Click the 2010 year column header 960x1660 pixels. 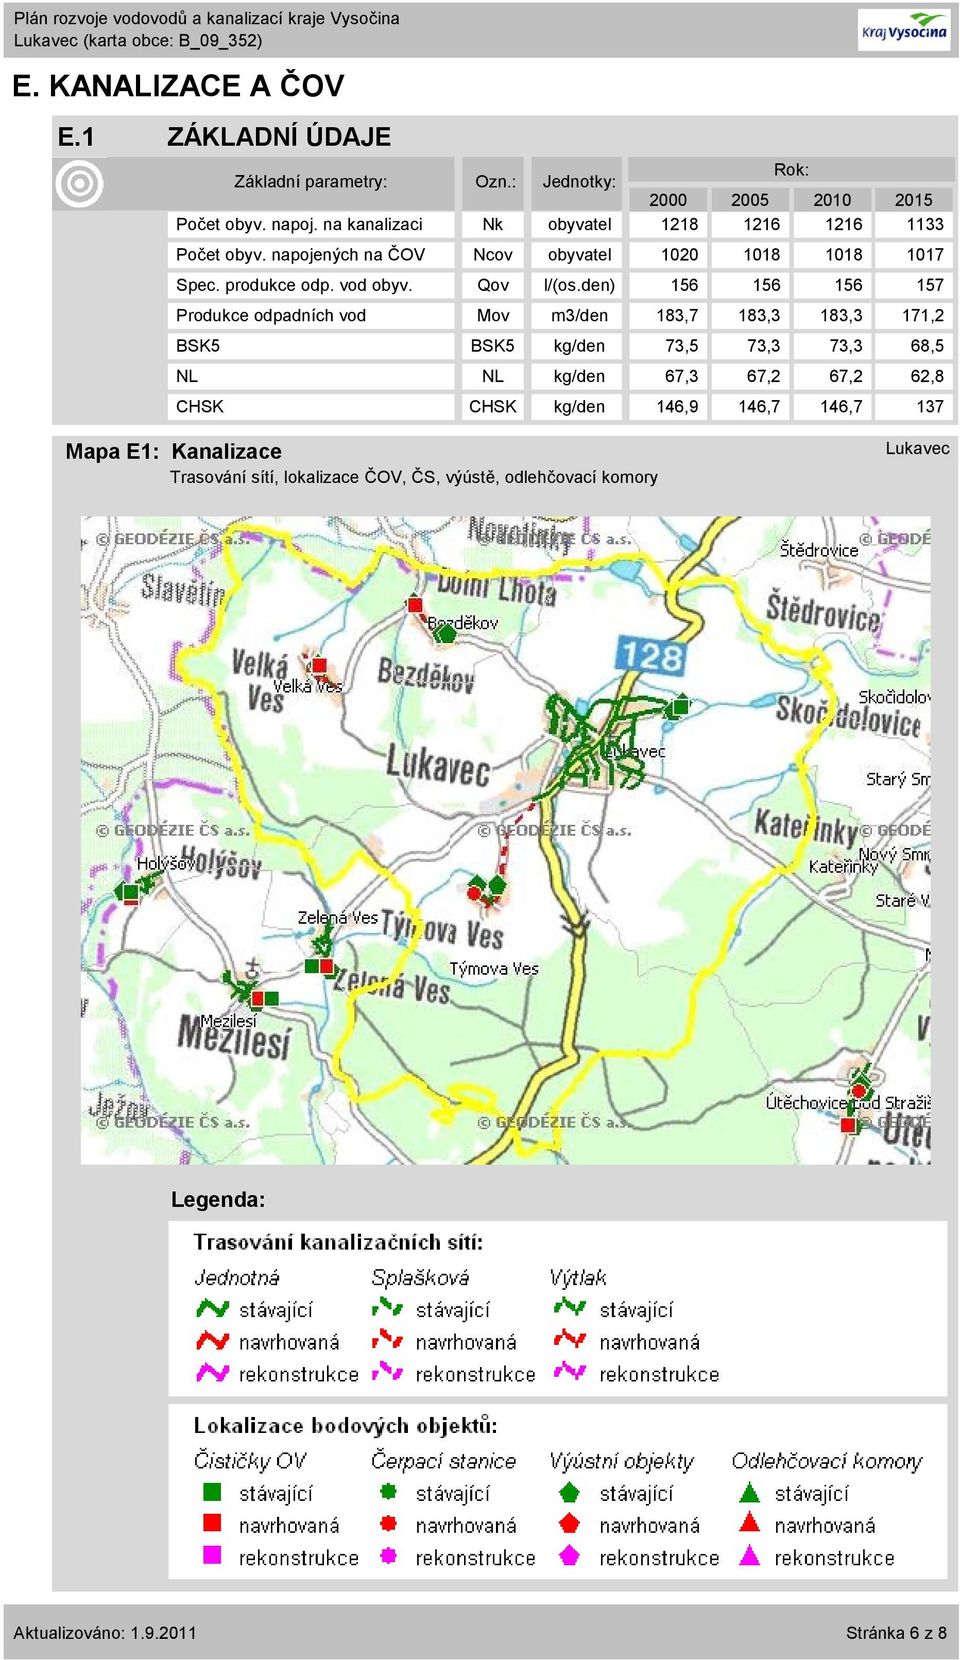tap(832, 199)
